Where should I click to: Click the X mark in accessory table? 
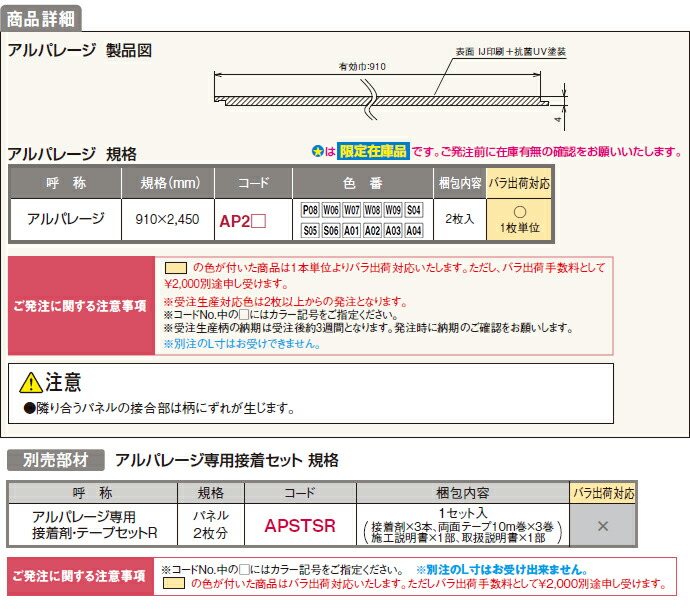[x=602, y=526]
